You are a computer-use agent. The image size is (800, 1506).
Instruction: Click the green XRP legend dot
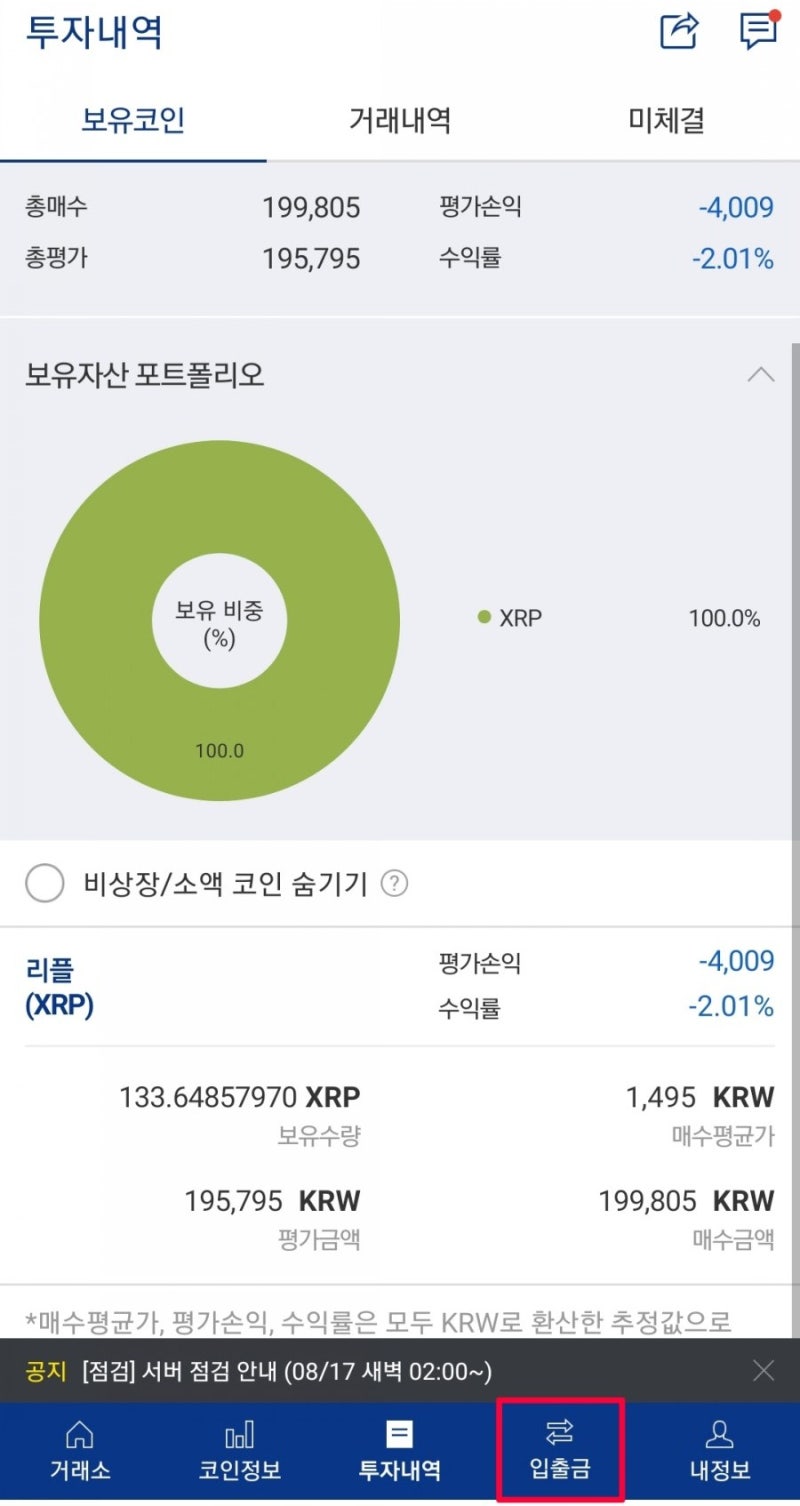(485, 617)
